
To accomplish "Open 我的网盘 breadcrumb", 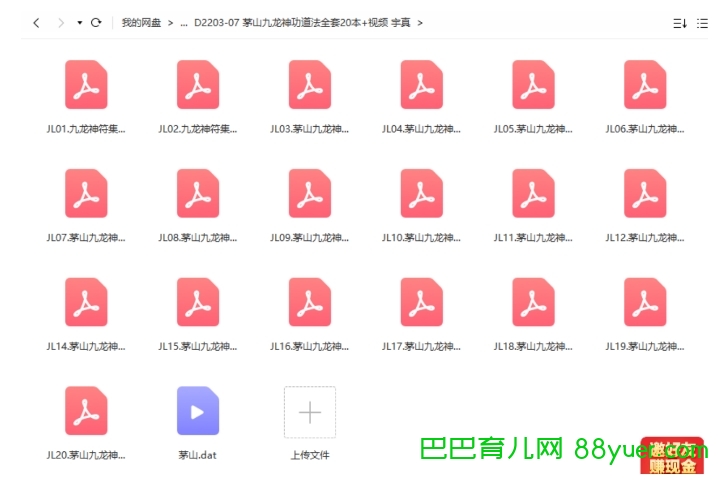I will pyautogui.click(x=141, y=23).
